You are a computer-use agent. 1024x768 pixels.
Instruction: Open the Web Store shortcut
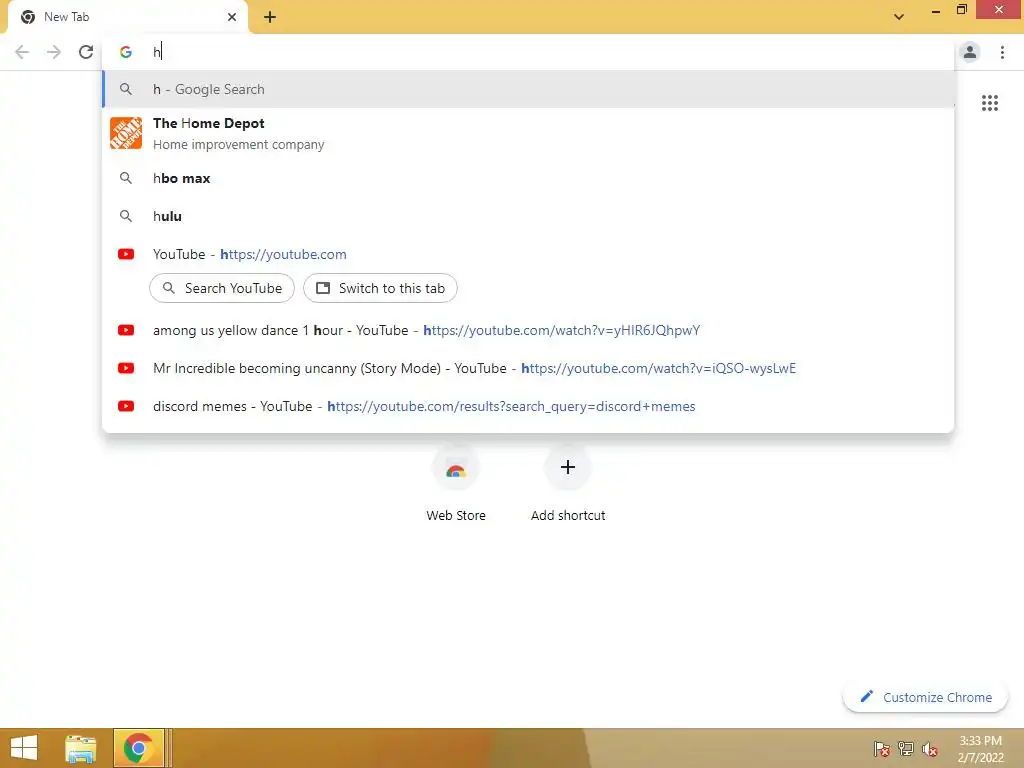click(456, 484)
